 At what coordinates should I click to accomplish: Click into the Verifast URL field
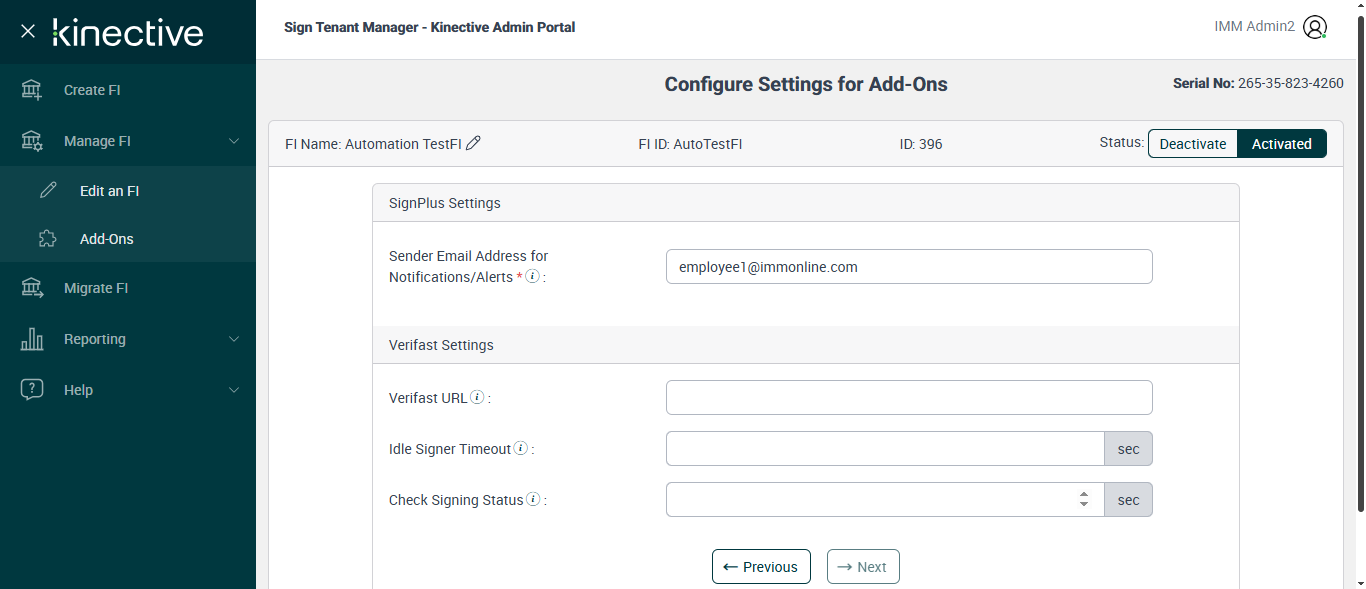click(908, 397)
